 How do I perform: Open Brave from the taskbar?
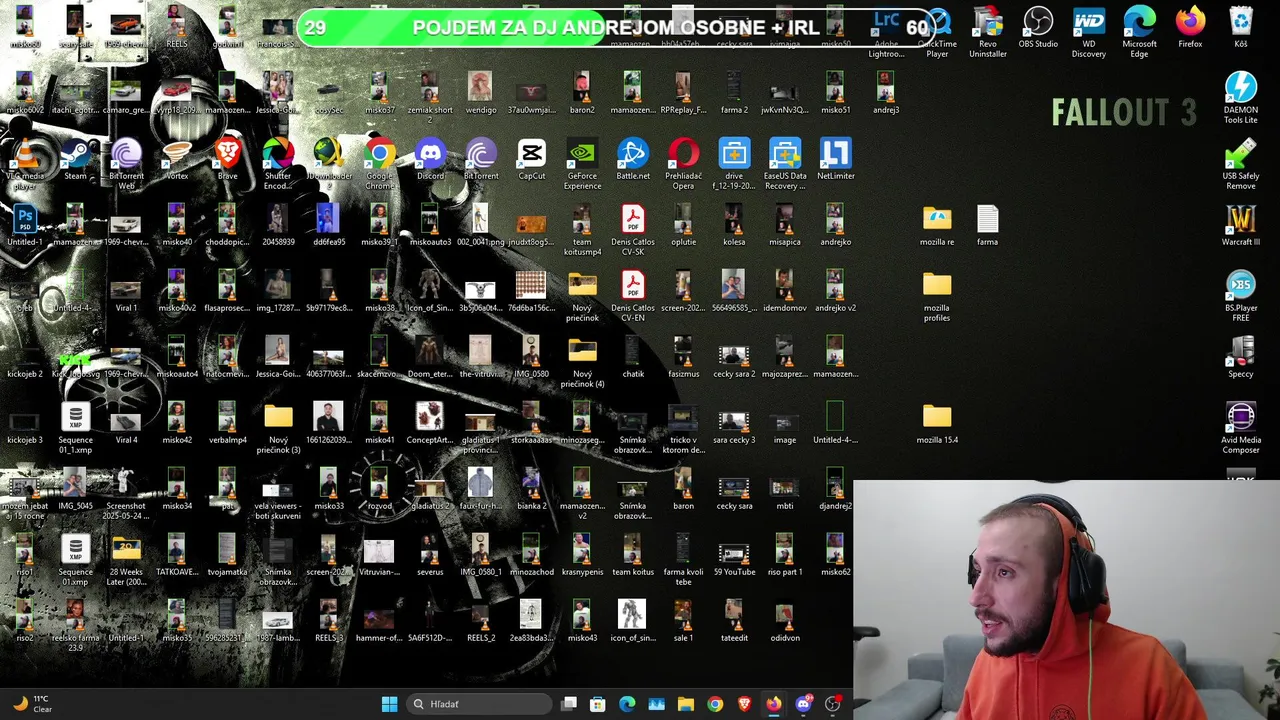[744, 704]
